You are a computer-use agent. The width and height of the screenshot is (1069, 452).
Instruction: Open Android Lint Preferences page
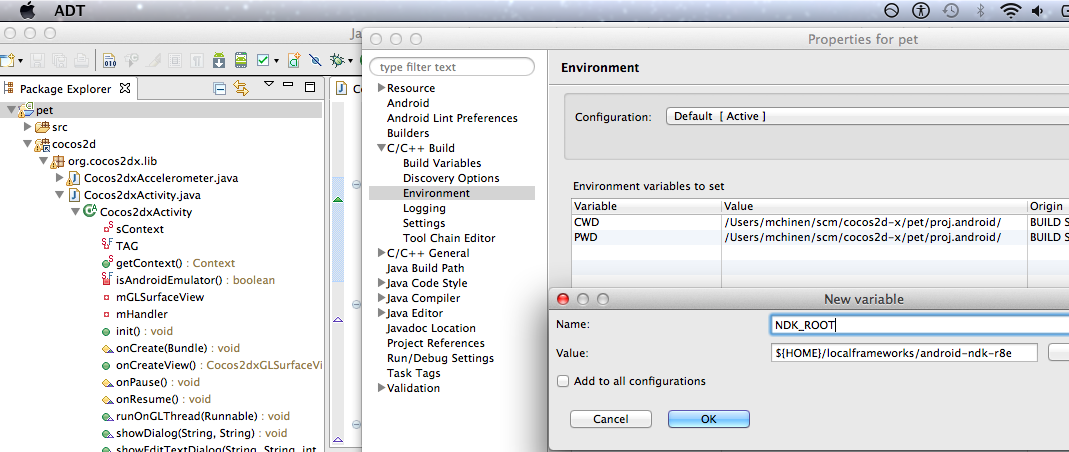click(452, 118)
